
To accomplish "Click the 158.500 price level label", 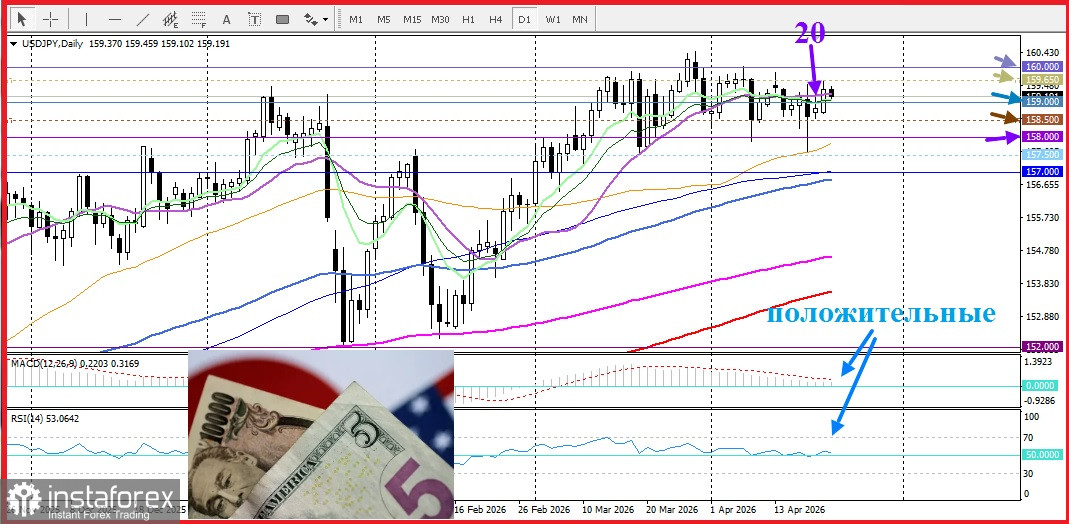I will 1043,119.
